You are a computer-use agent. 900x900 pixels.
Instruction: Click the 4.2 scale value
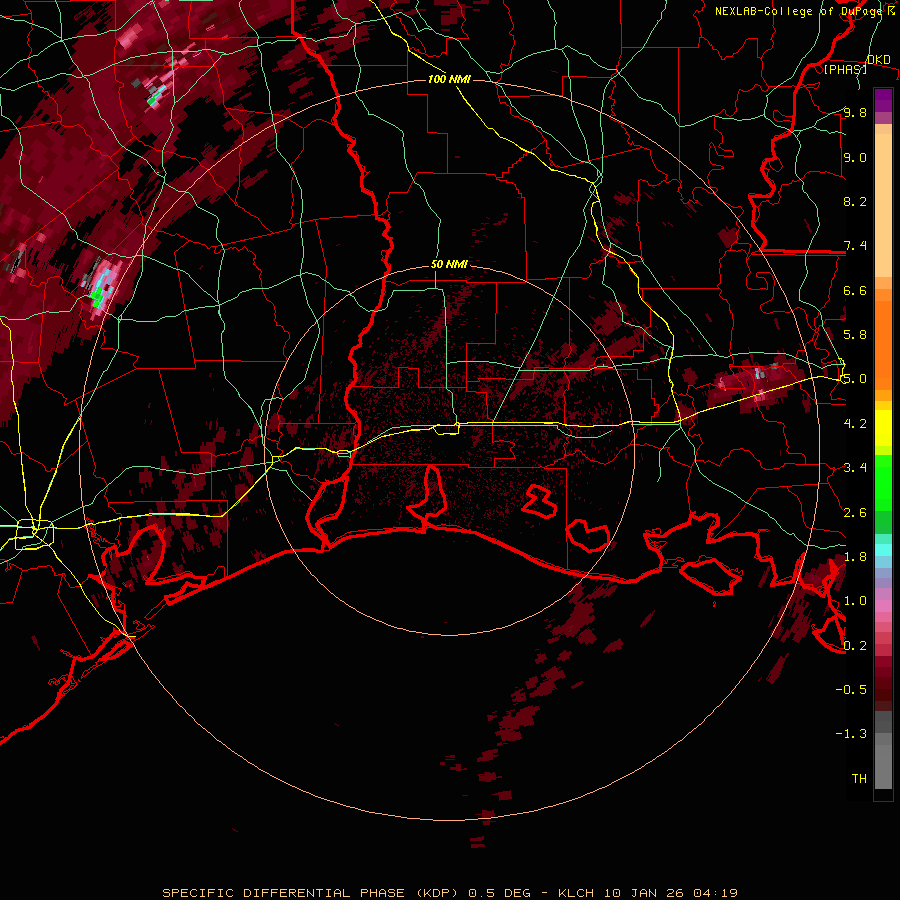coord(855,424)
